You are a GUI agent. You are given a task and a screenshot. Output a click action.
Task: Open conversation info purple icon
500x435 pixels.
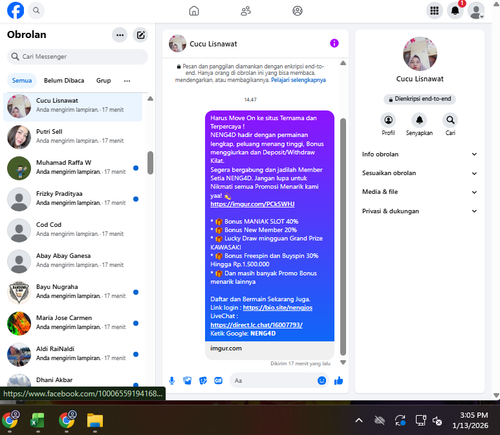tap(334, 43)
